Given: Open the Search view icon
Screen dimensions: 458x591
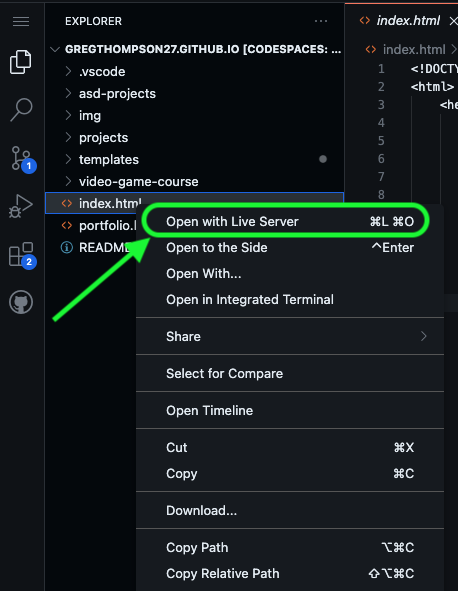Looking at the screenshot, I should (21, 109).
